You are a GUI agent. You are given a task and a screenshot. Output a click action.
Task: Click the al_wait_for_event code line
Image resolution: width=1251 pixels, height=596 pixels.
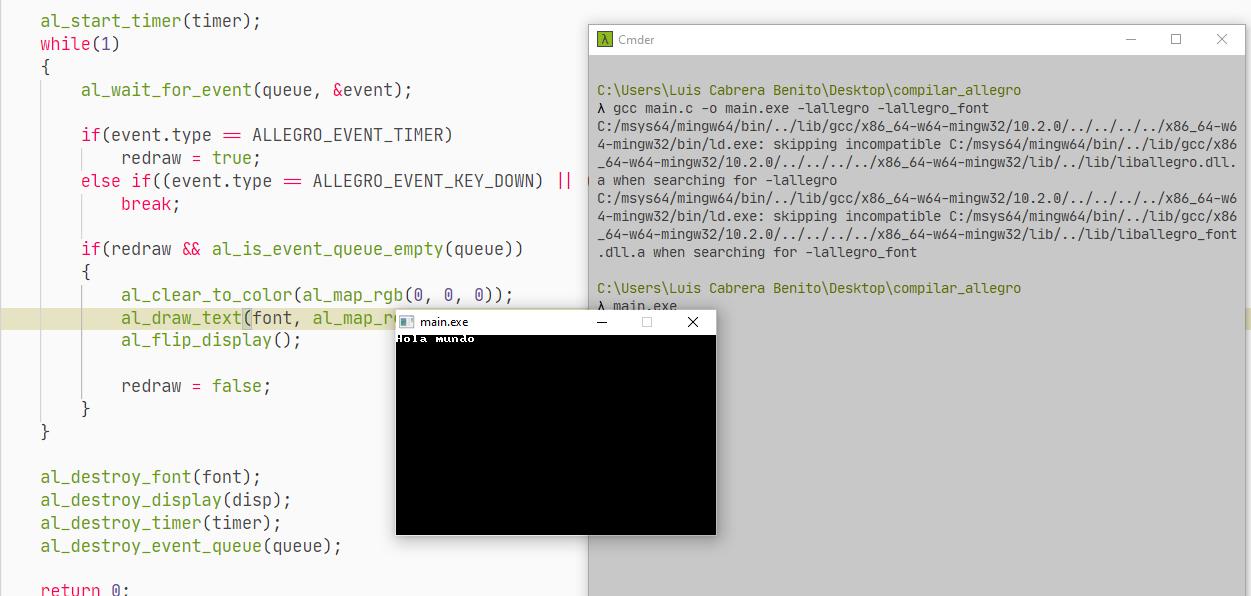246,90
